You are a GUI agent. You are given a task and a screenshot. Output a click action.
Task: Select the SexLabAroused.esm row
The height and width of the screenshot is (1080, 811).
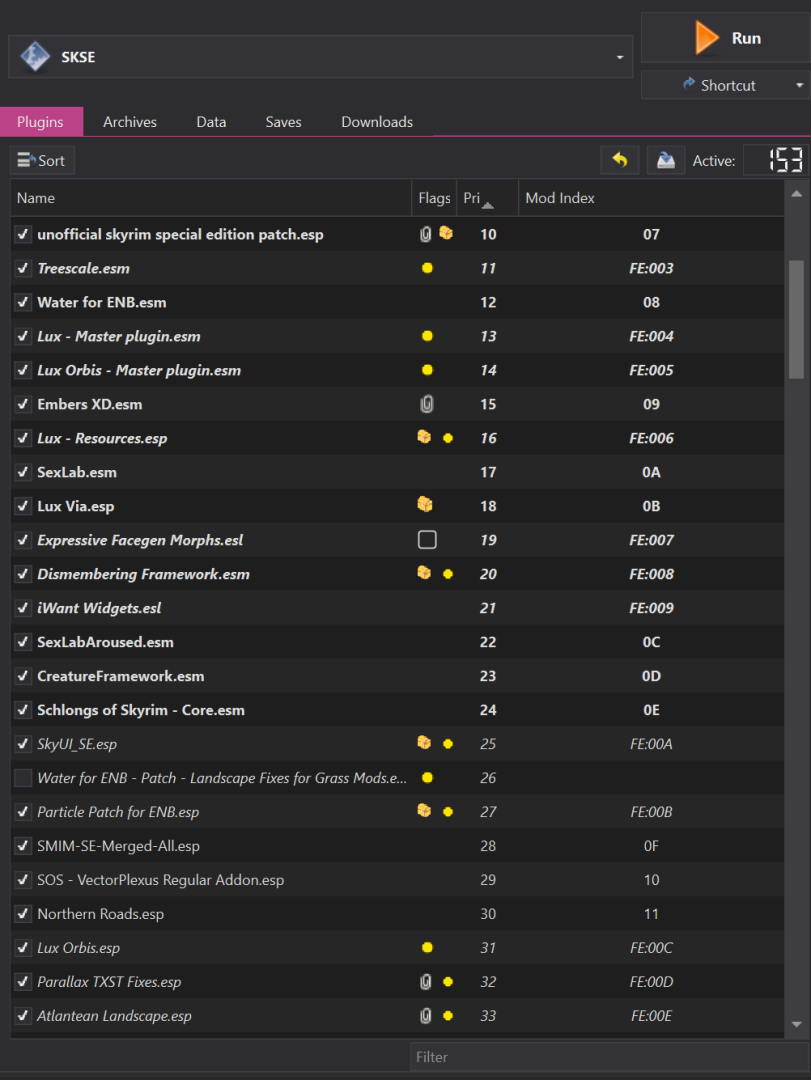pos(398,642)
